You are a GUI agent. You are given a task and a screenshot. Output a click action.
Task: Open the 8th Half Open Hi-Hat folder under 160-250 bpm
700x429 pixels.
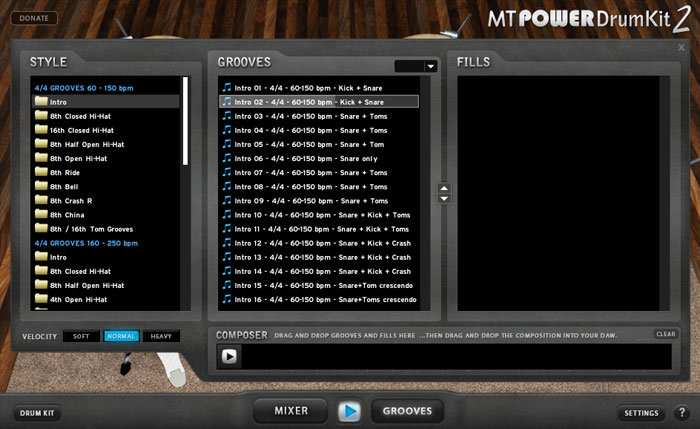tap(106, 285)
